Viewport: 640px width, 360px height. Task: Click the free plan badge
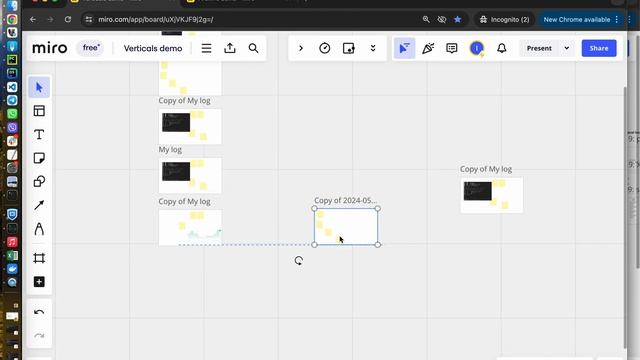tap(91, 48)
